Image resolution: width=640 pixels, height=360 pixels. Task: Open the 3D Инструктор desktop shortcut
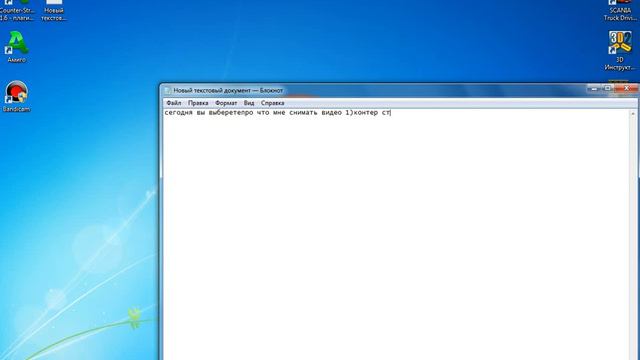[x=620, y=51]
